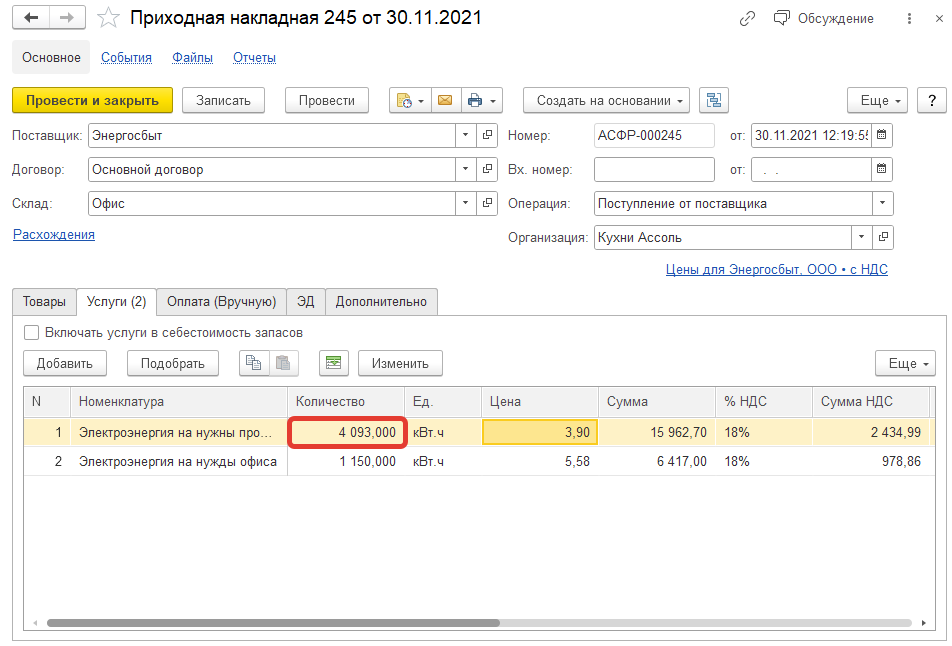Click horizontal scrollbar of services table
Image resolution: width=952 pixels, height=646 pixels.
(273, 623)
